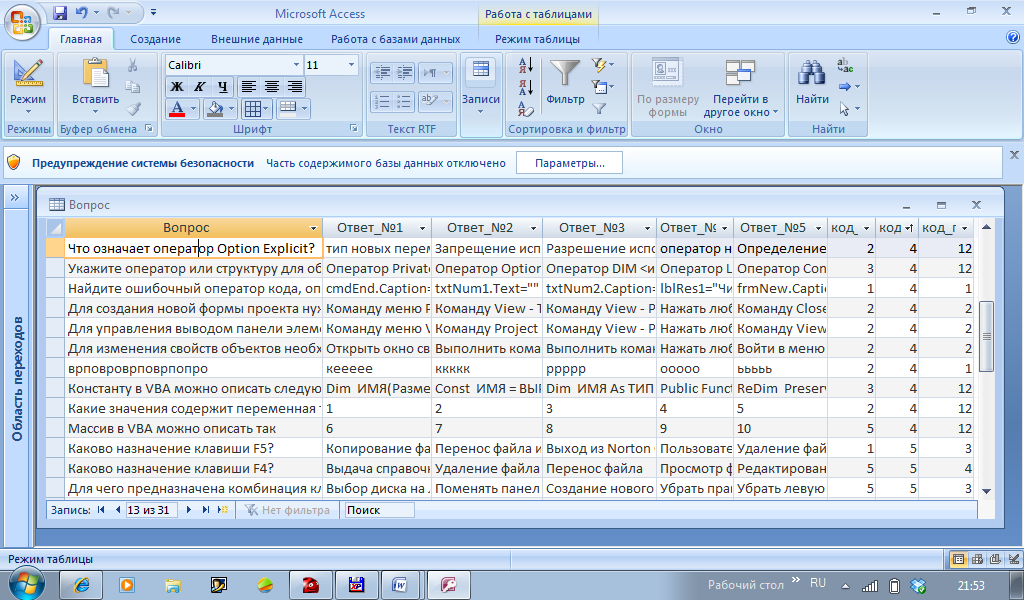
Task: Click Undo in Quick Access toolbar
Action: tap(82, 12)
